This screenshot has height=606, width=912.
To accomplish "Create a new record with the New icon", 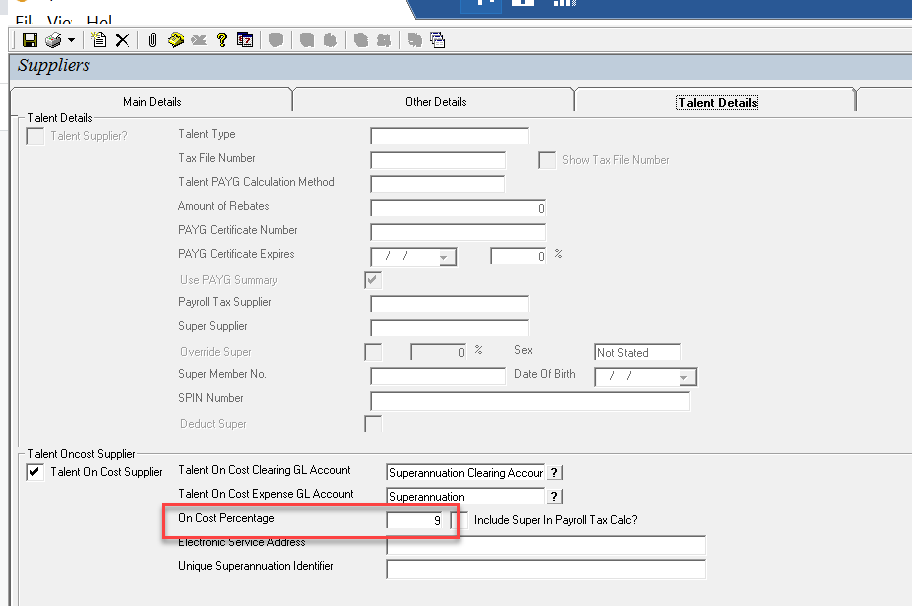I will coord(99,40).
